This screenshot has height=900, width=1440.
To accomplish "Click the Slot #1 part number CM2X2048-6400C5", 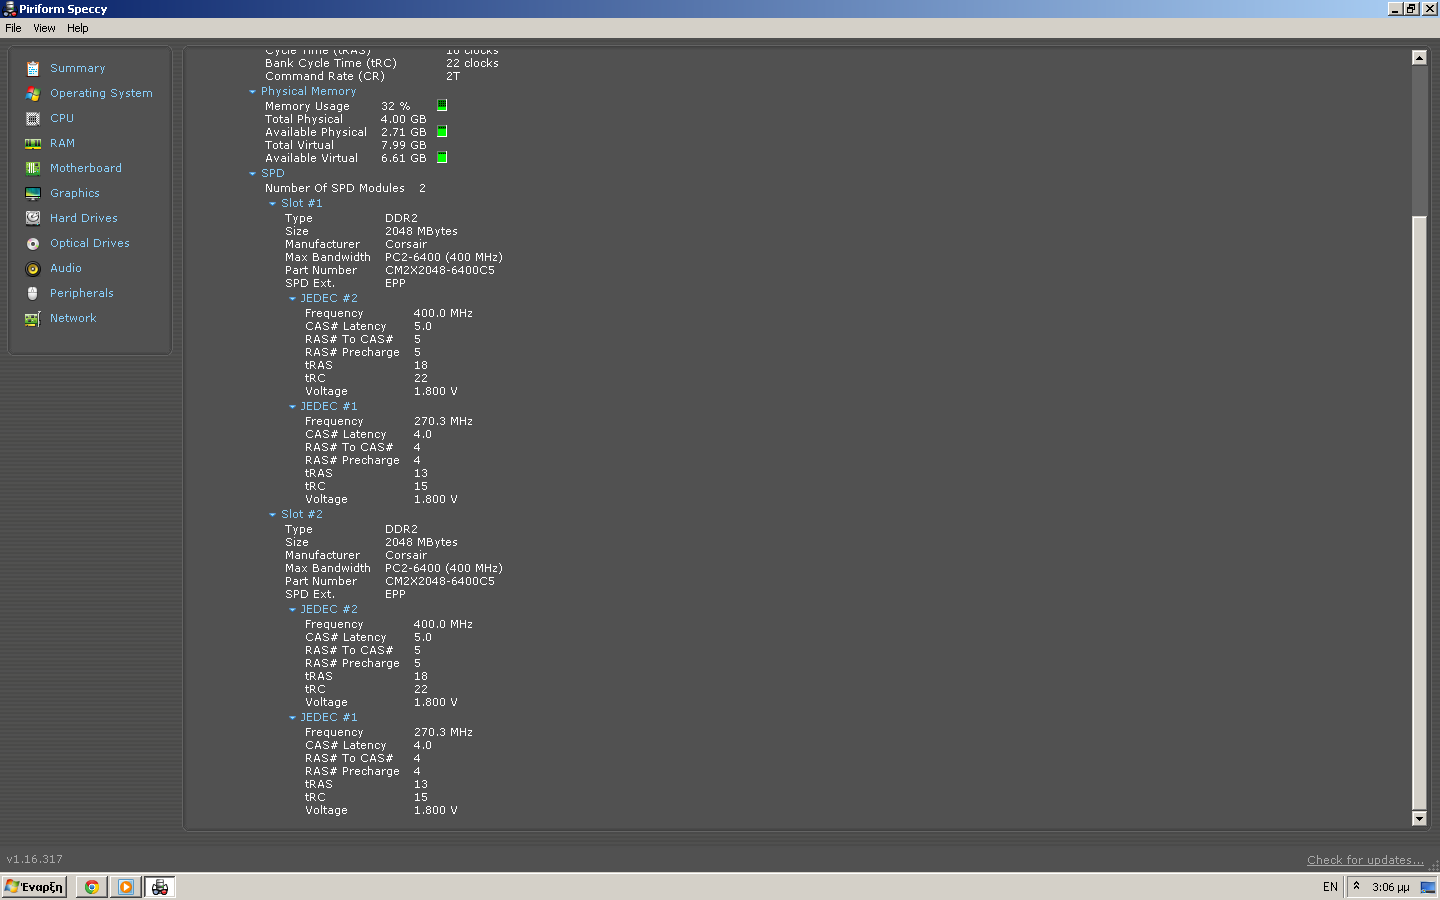I will (440, 270).
